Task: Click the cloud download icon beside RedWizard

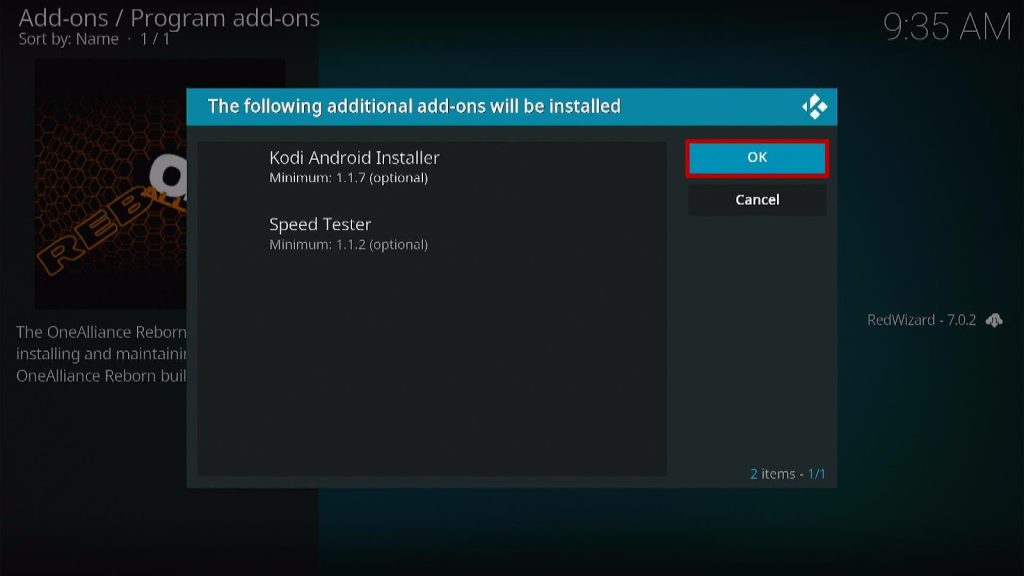Action: tap(994, 320)
